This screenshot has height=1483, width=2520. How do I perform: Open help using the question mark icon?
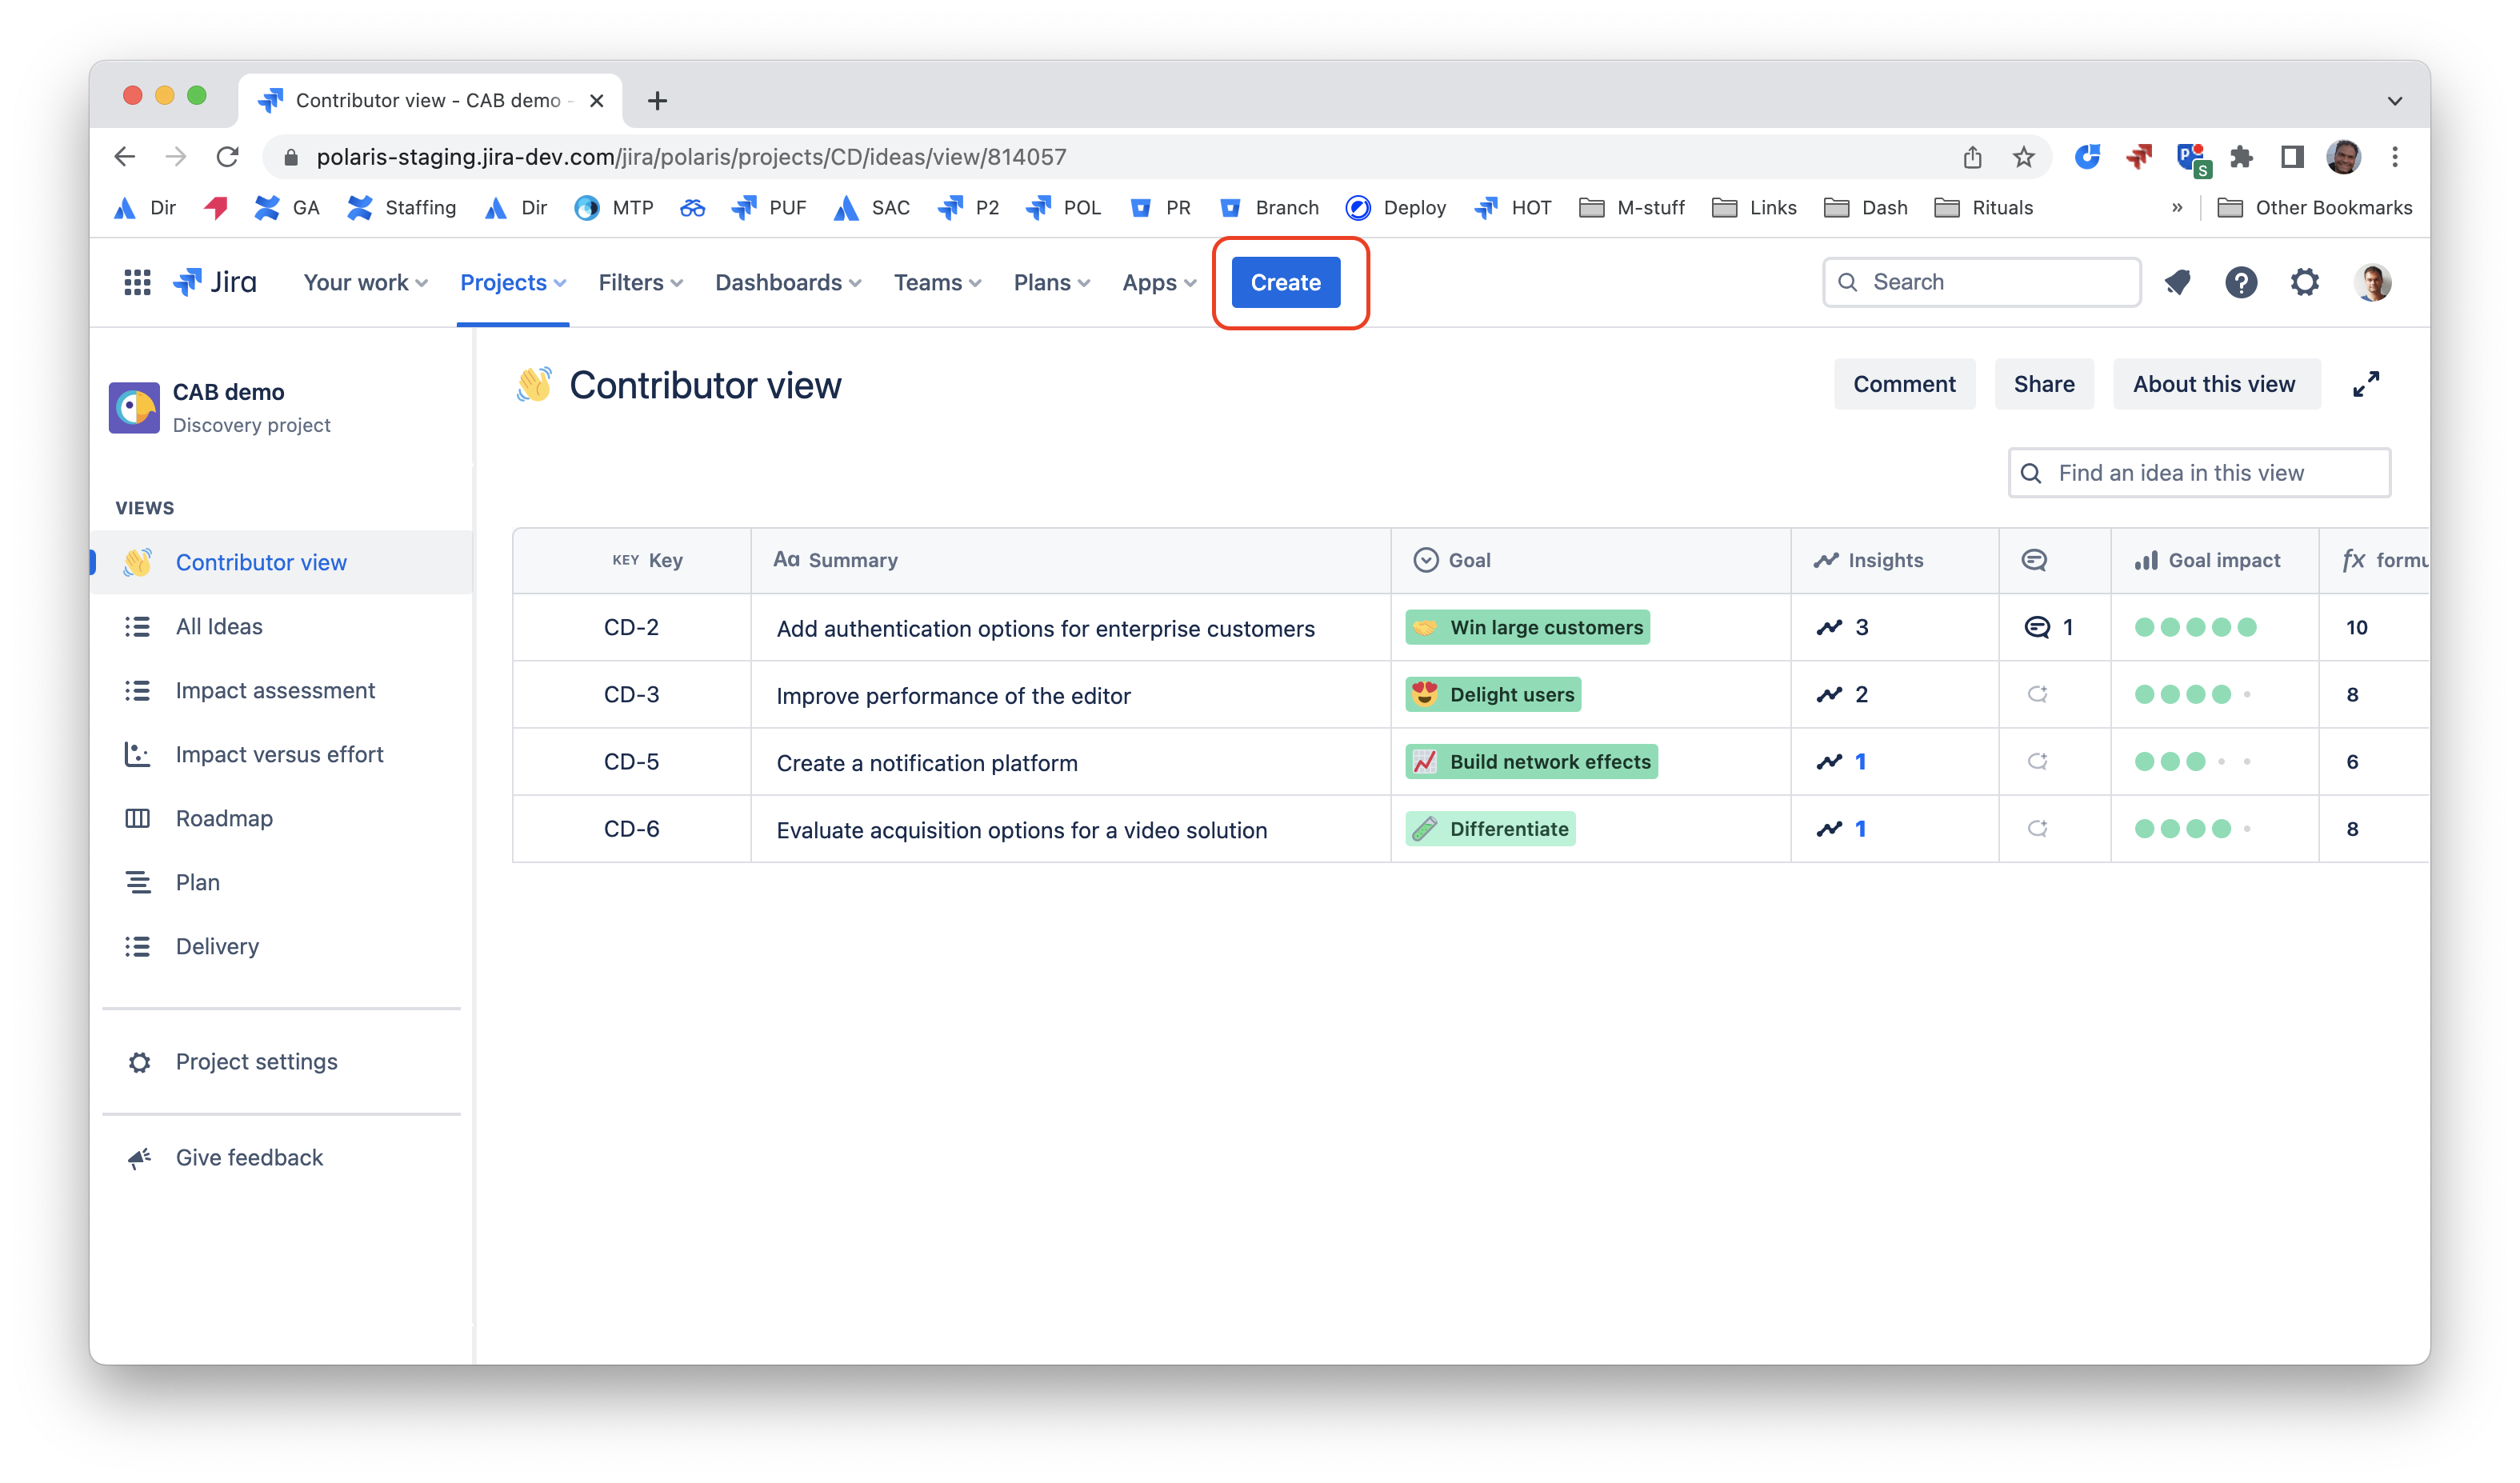coord(2242,282)
